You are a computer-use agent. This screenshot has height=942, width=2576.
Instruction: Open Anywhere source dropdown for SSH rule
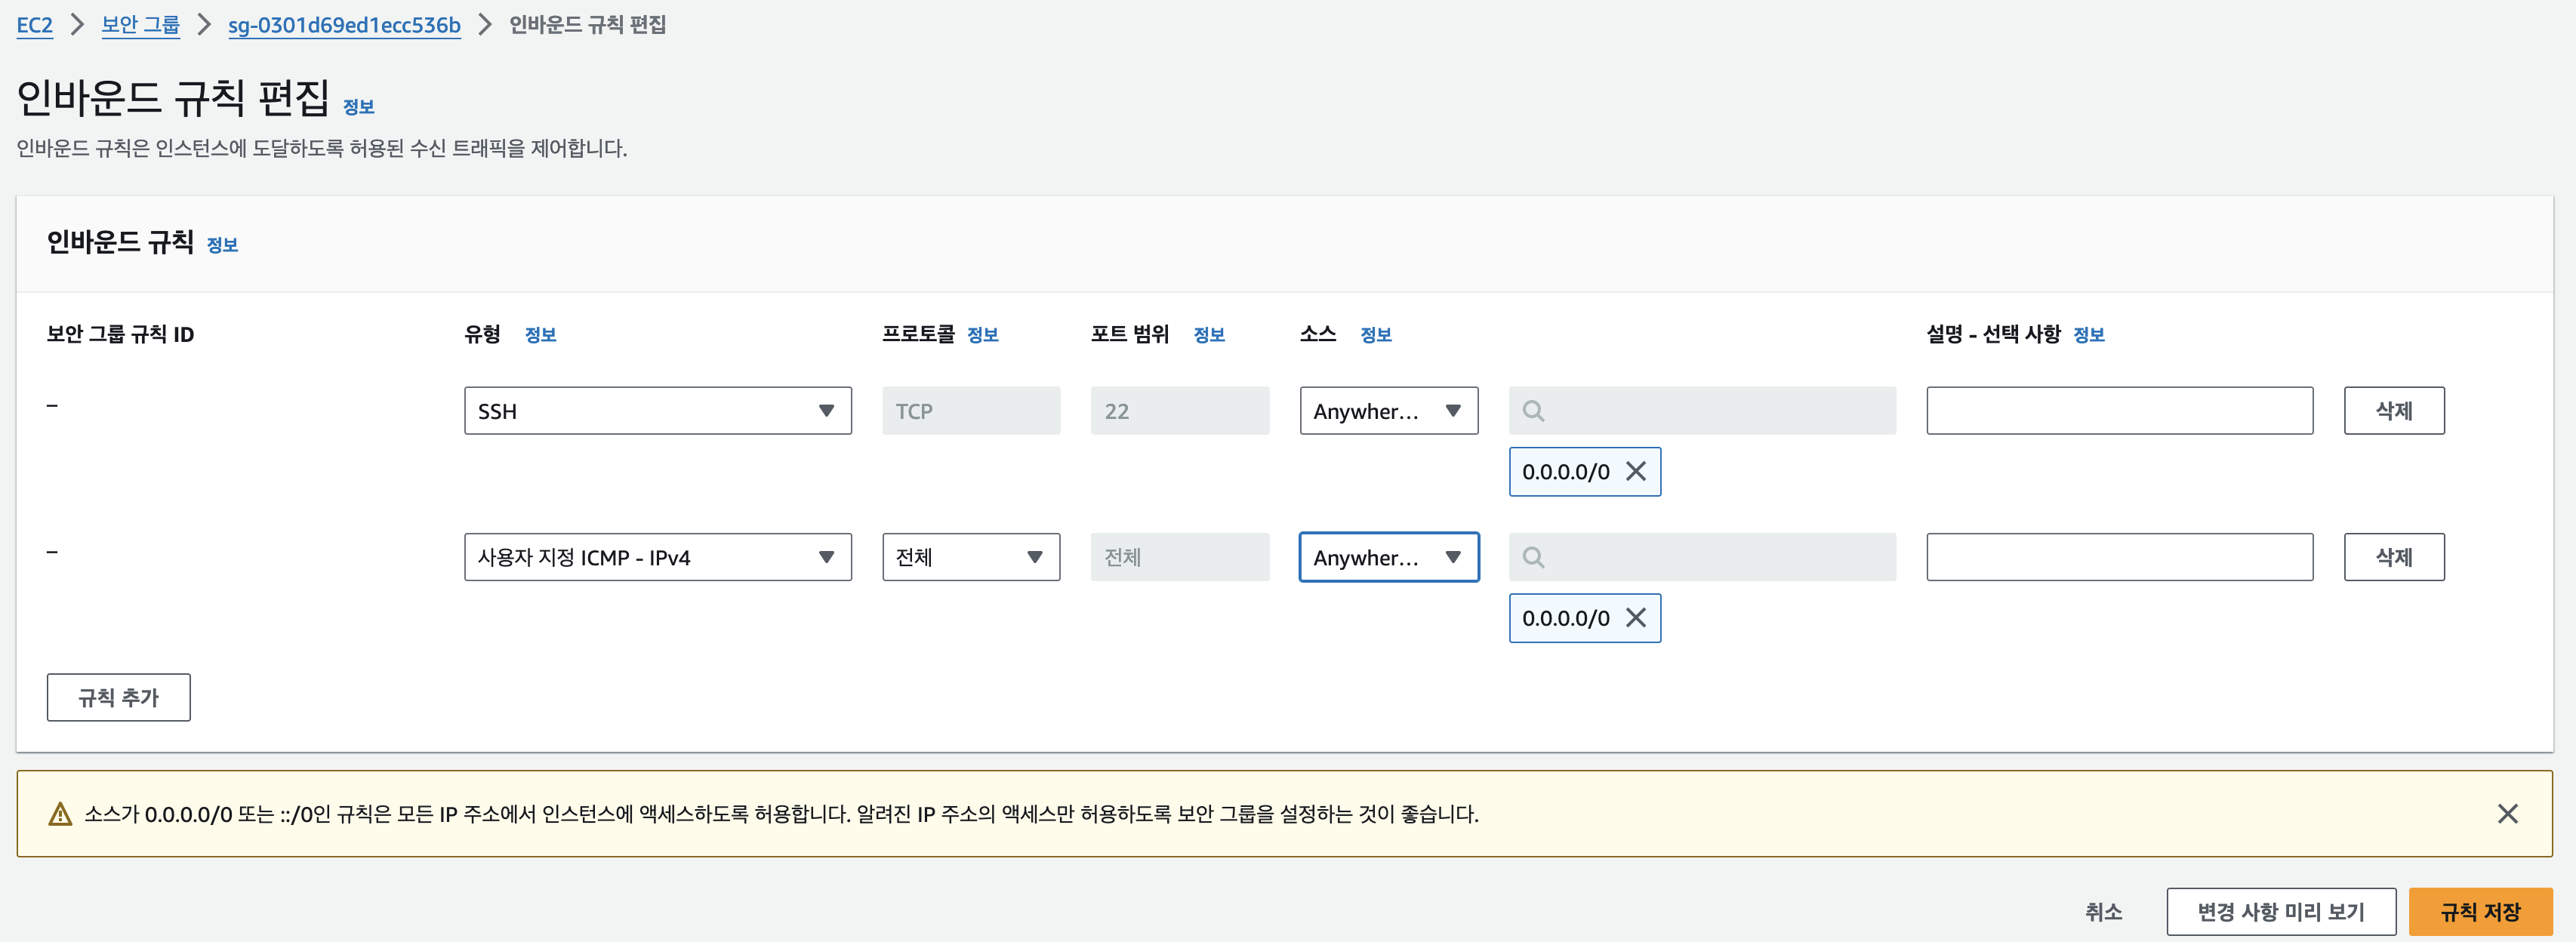click(x=1388, y=411)
